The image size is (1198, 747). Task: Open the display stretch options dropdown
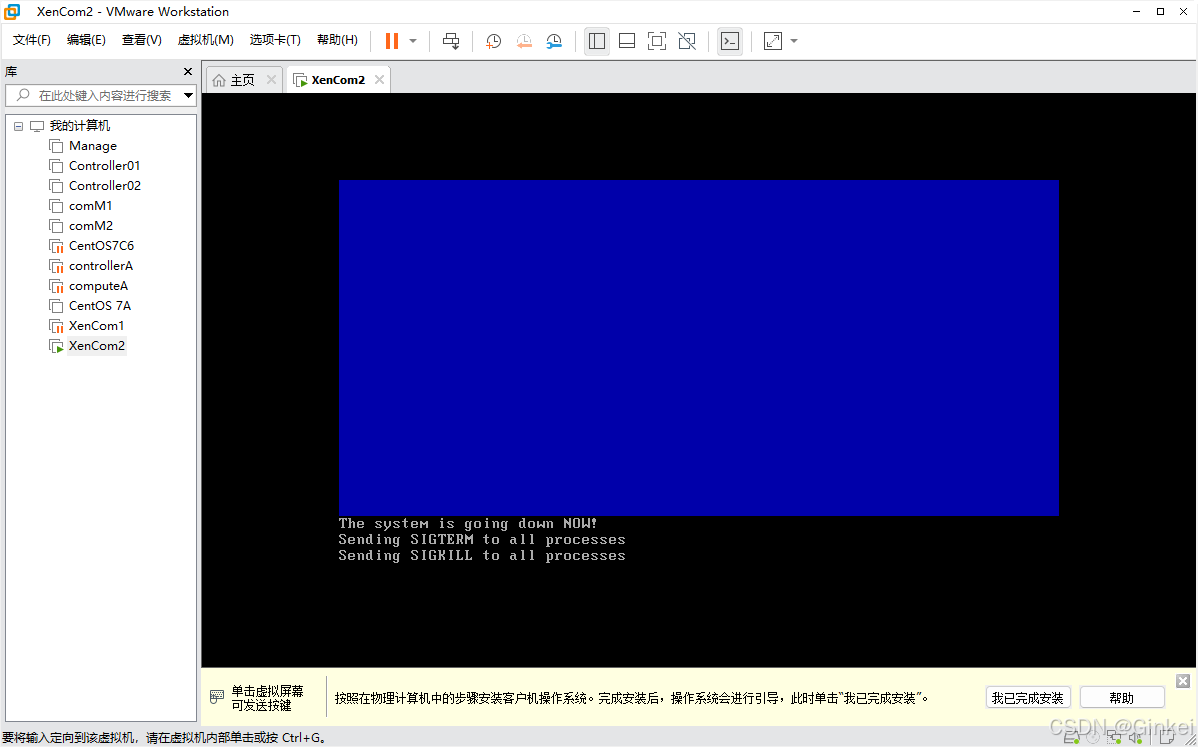coord(794,40)
